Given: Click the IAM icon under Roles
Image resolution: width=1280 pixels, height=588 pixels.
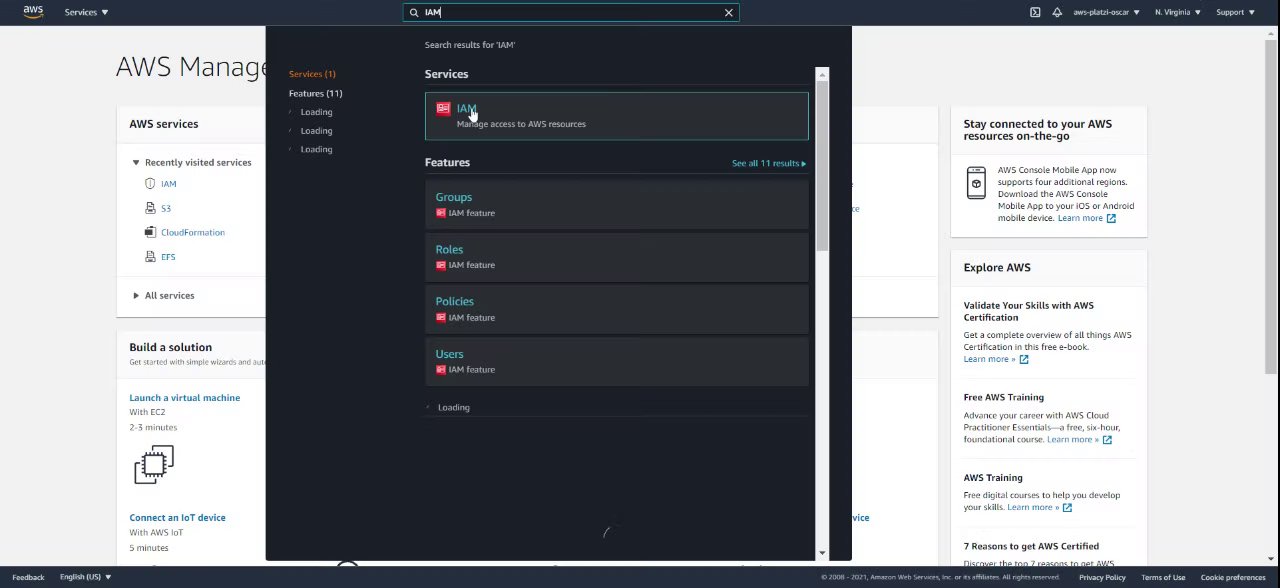Looking at the screenshot, I should pyautogui.click(x=441, y=265).
